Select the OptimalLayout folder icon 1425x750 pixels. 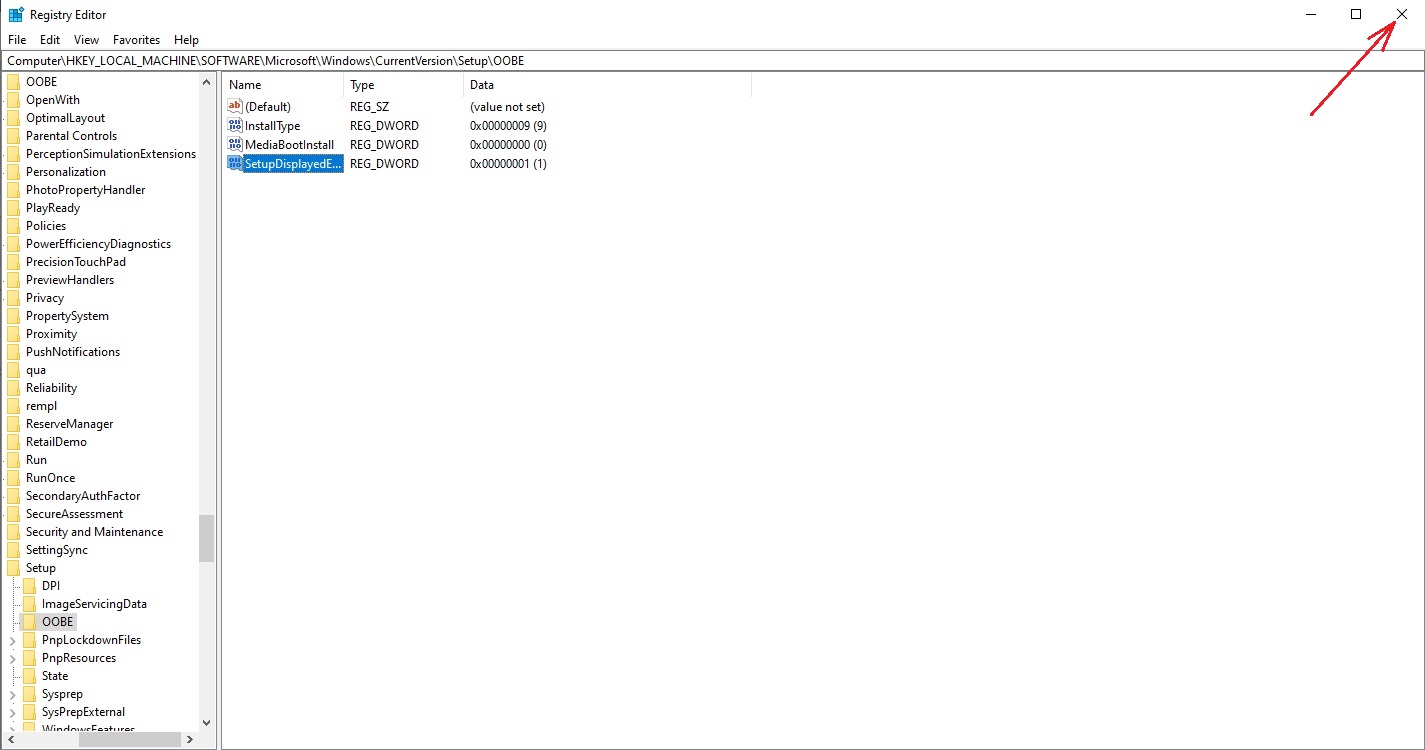point(13,118)
